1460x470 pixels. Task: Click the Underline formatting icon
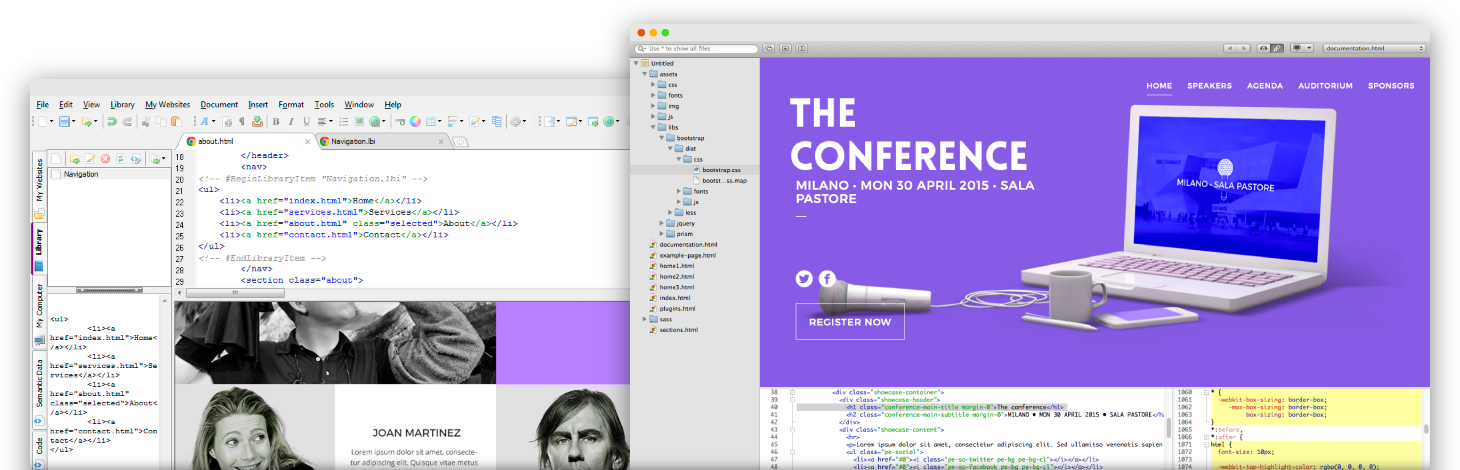[x=305, y=122]
